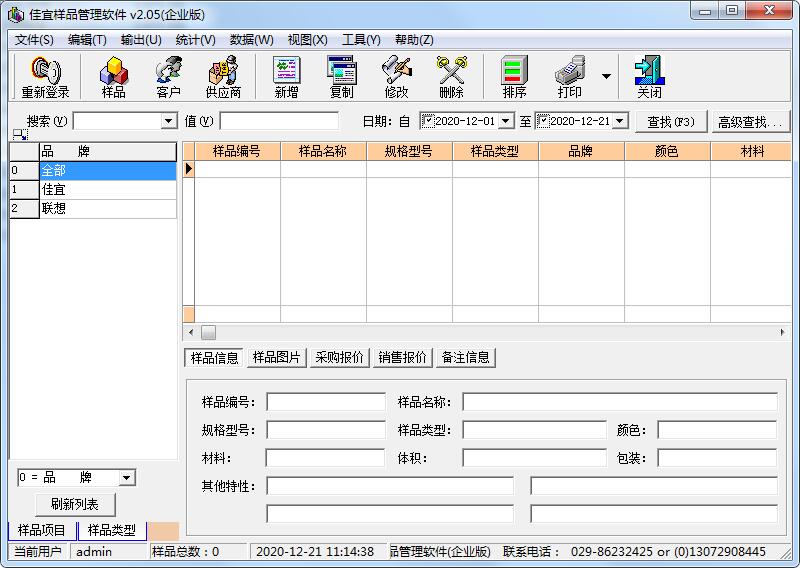
Task: Click the 重新登录 (re-login) toolbar icon
Action: (x=45, y=77)
